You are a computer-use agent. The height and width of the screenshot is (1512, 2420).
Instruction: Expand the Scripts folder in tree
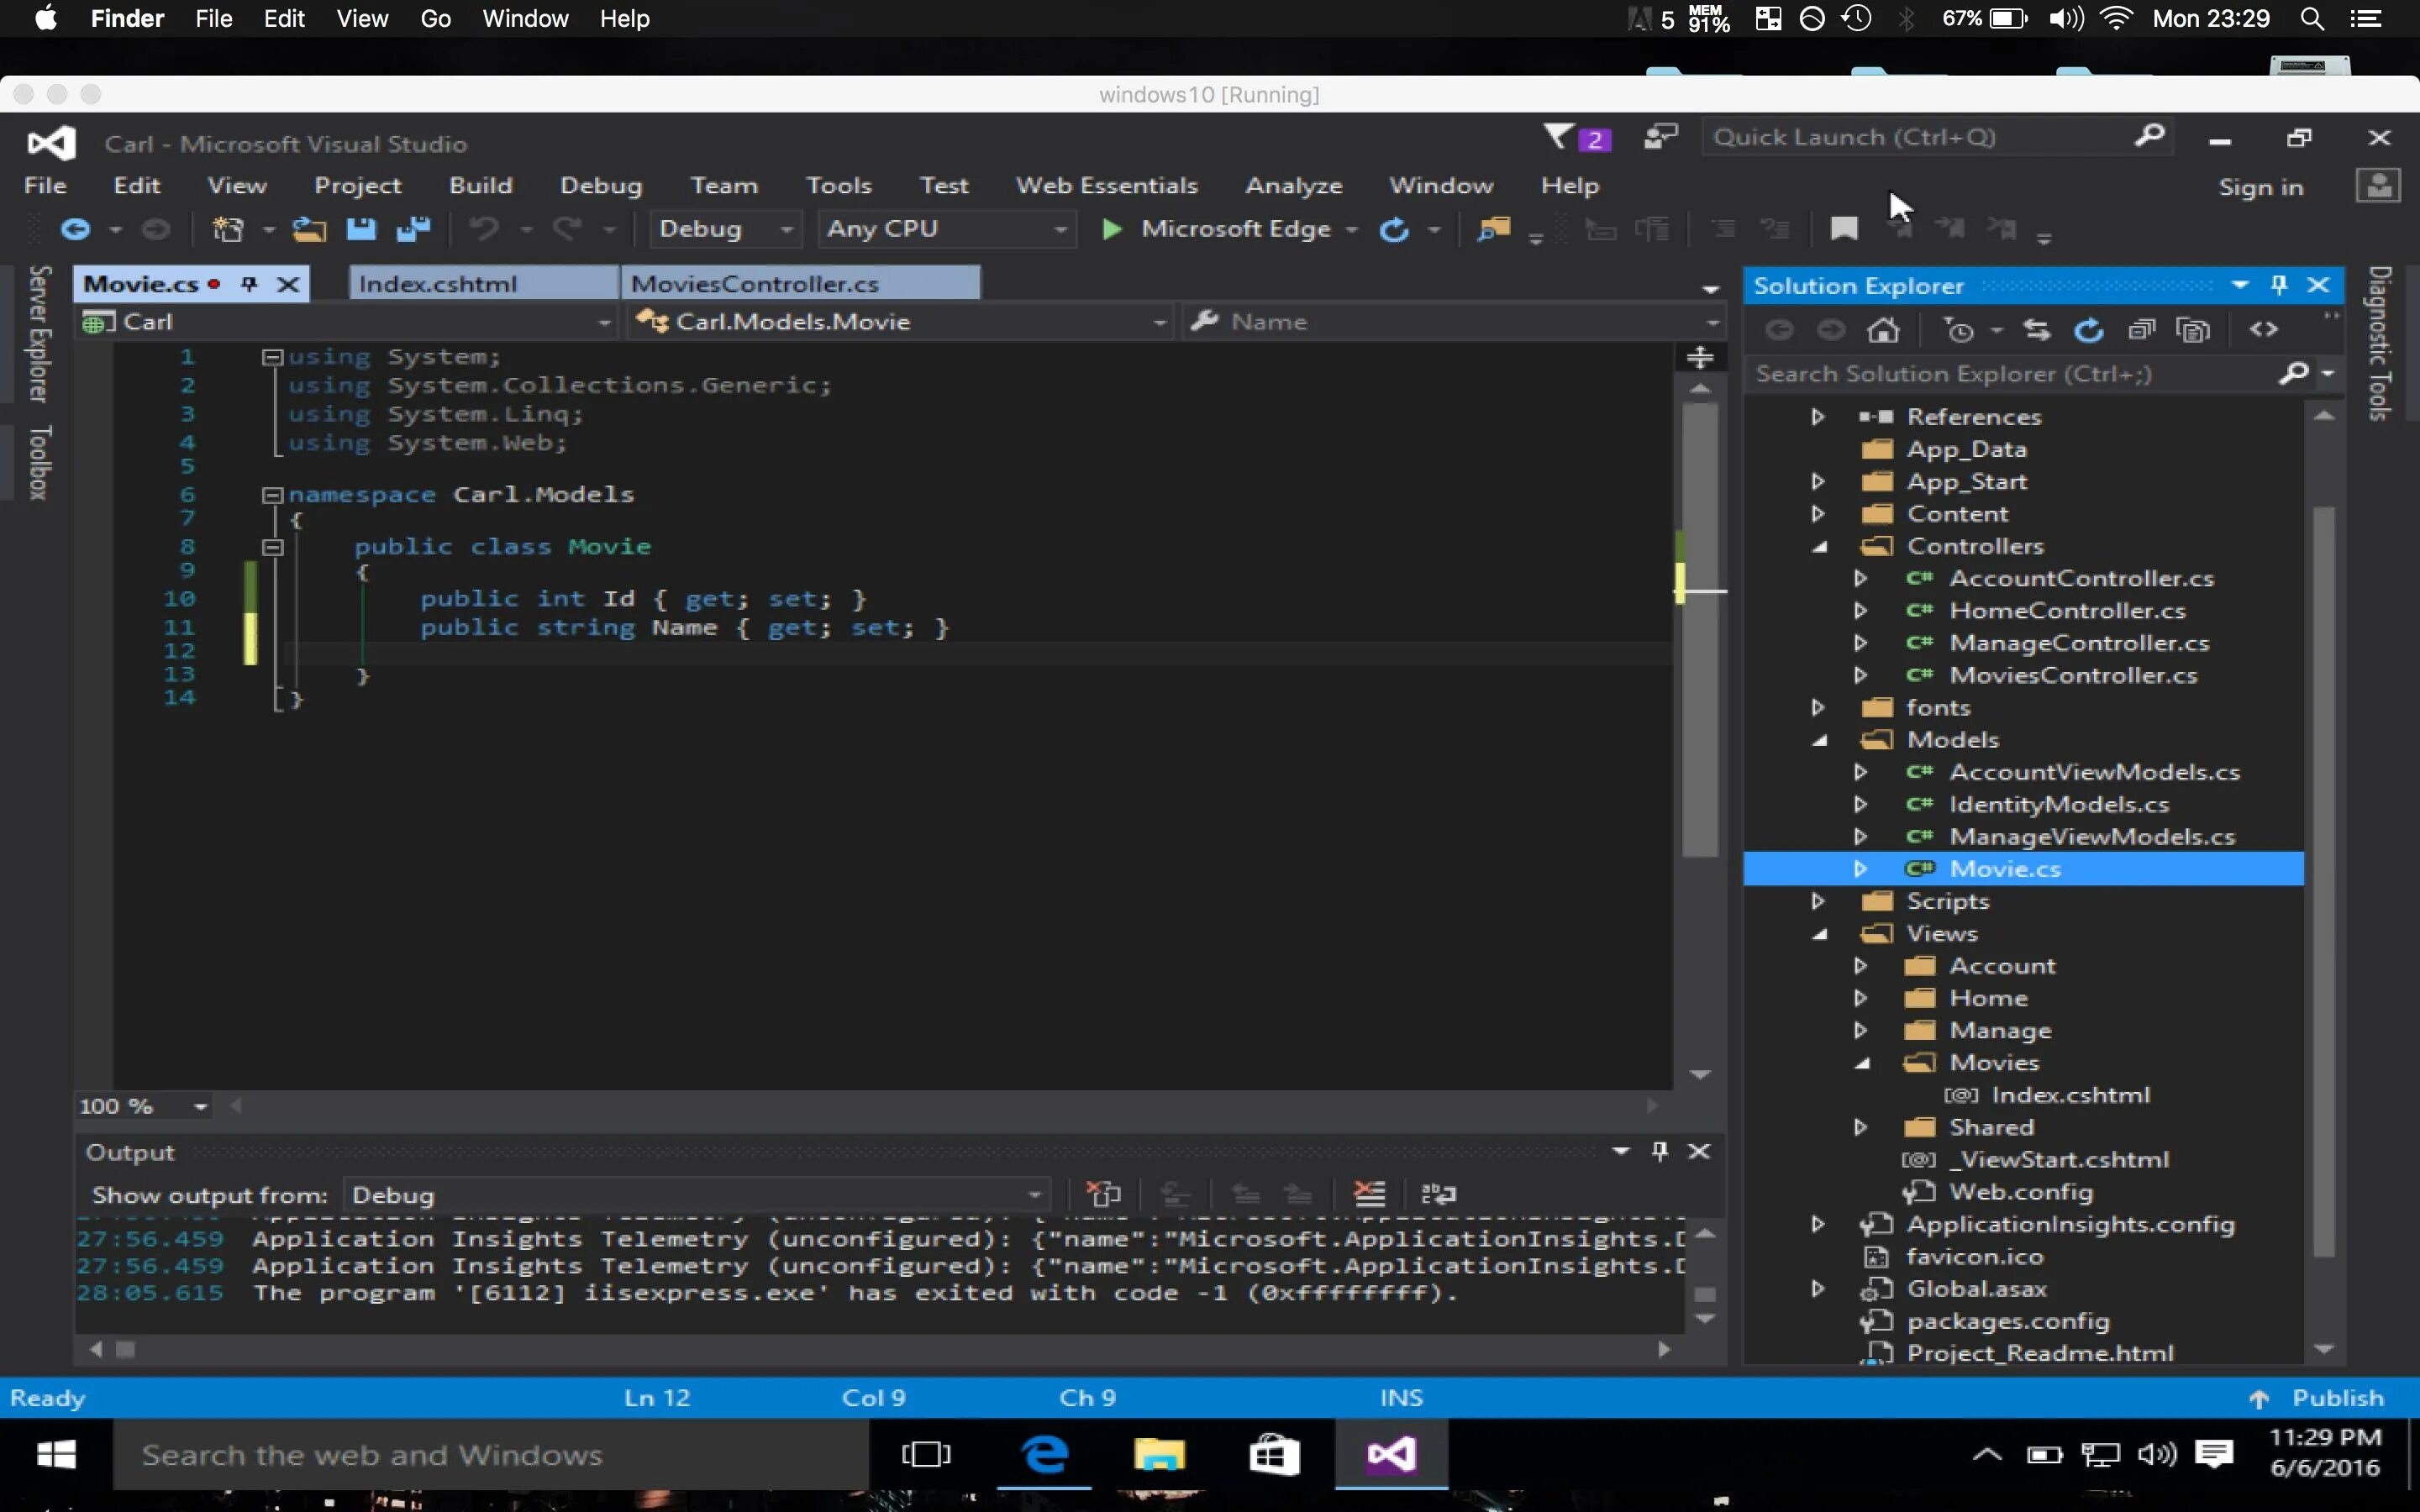[1818, 901]
